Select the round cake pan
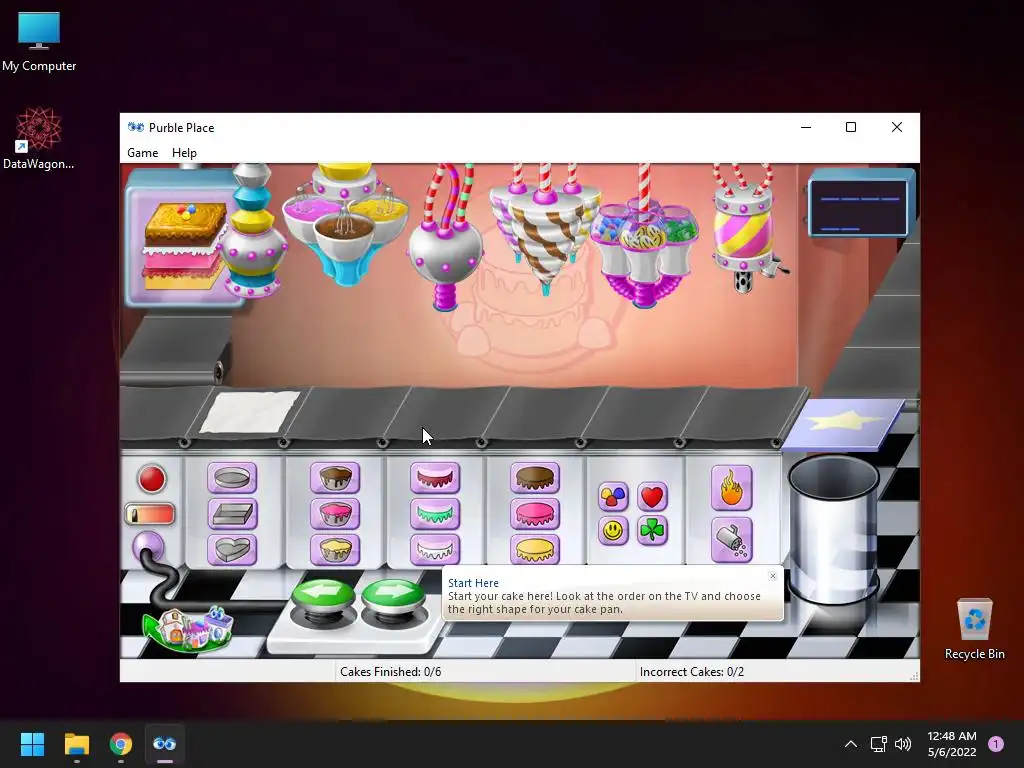This screenshot has height=768, width=1024. click(232, 478)
